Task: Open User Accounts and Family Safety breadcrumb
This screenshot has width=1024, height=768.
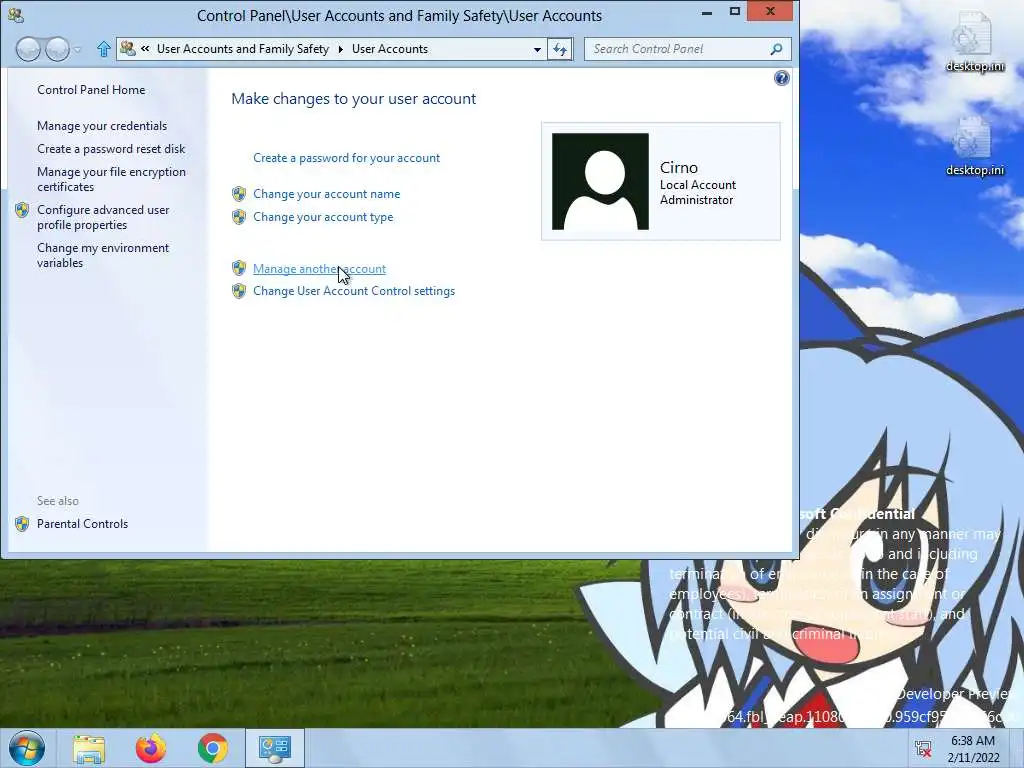Action: 243,49
